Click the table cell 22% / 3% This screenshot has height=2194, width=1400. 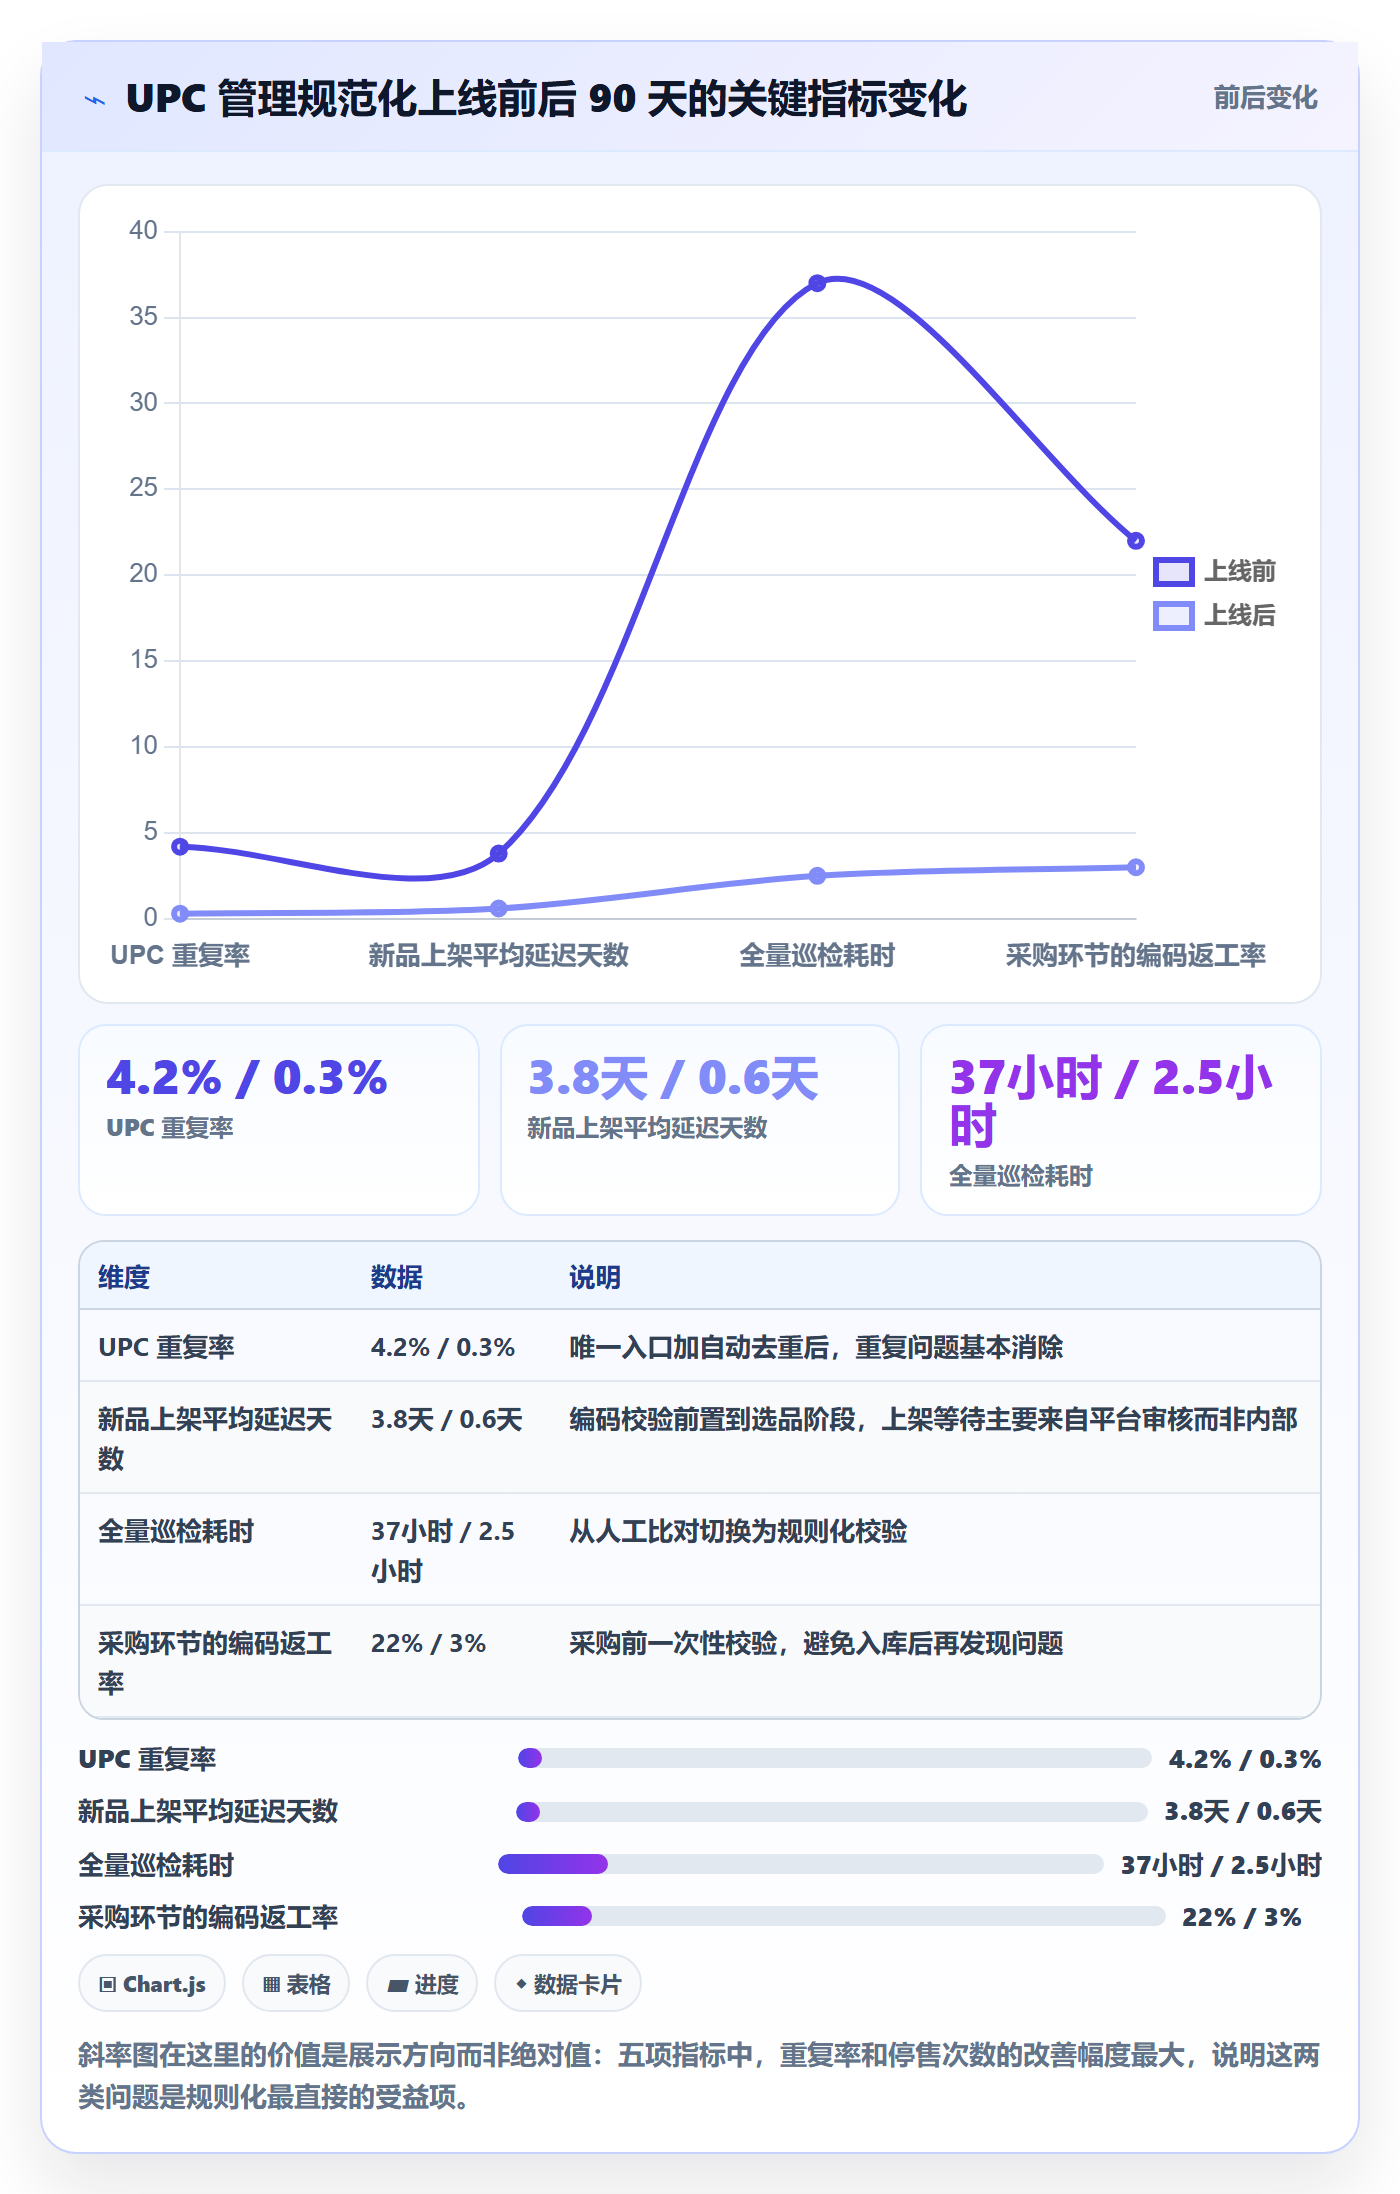(x=428, y=1643)
